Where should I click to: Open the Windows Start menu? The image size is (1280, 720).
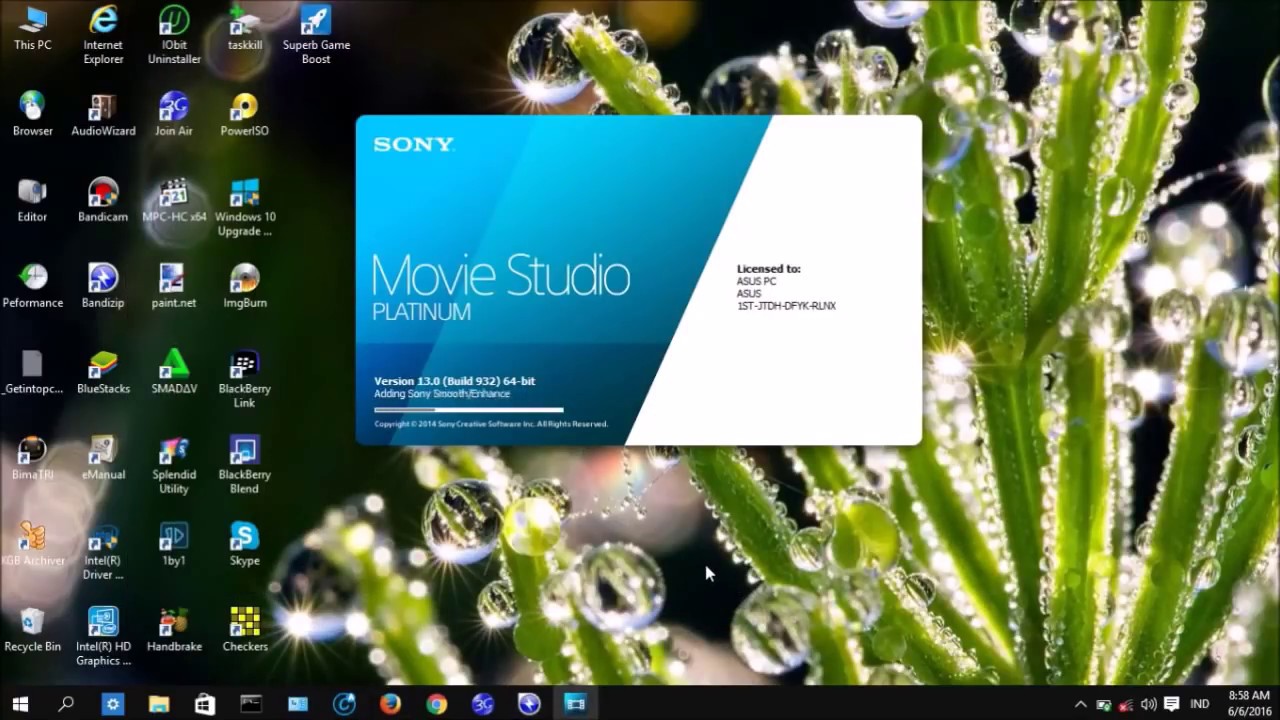click(x=20, y=704)
